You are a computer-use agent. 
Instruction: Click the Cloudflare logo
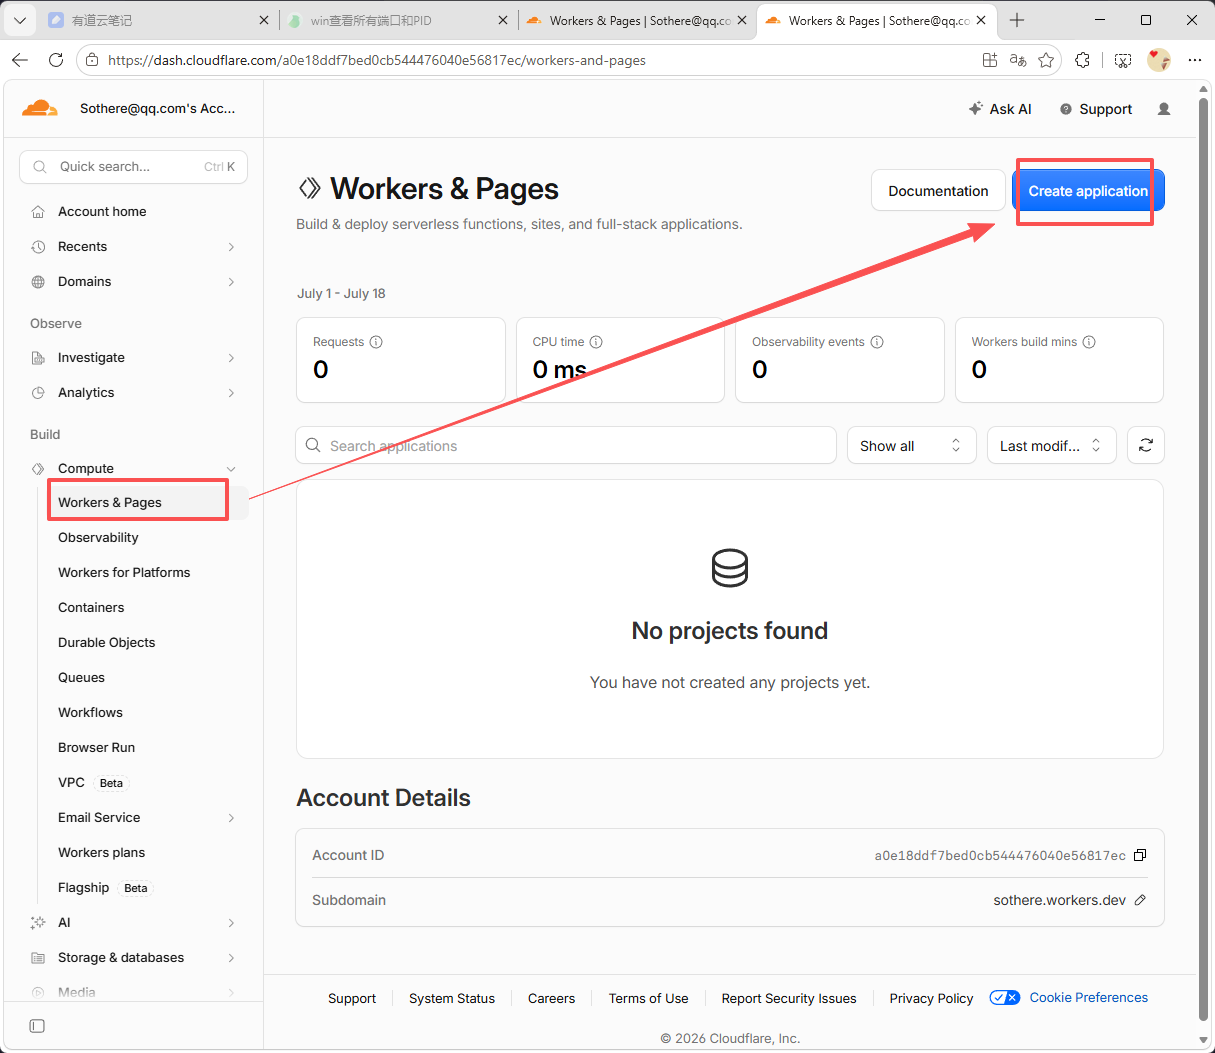40,108
